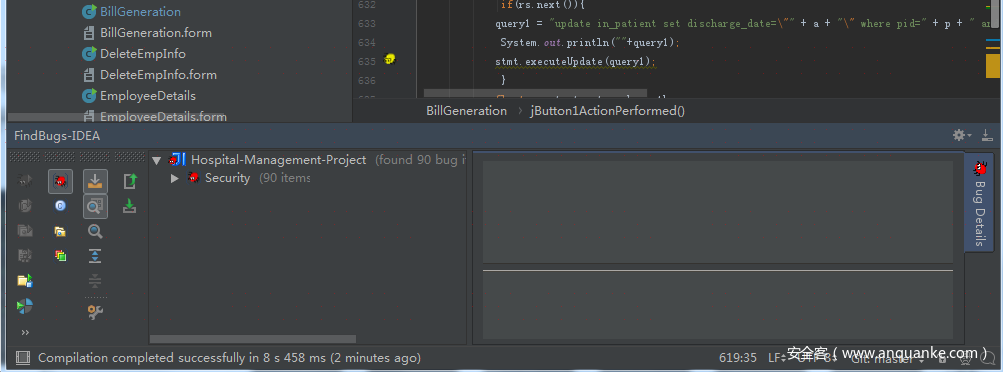Viewport: 1003px width, 372px height.
Task: Open FindBugs-IDEA panel gear settings menu
Action: point(961,136)
